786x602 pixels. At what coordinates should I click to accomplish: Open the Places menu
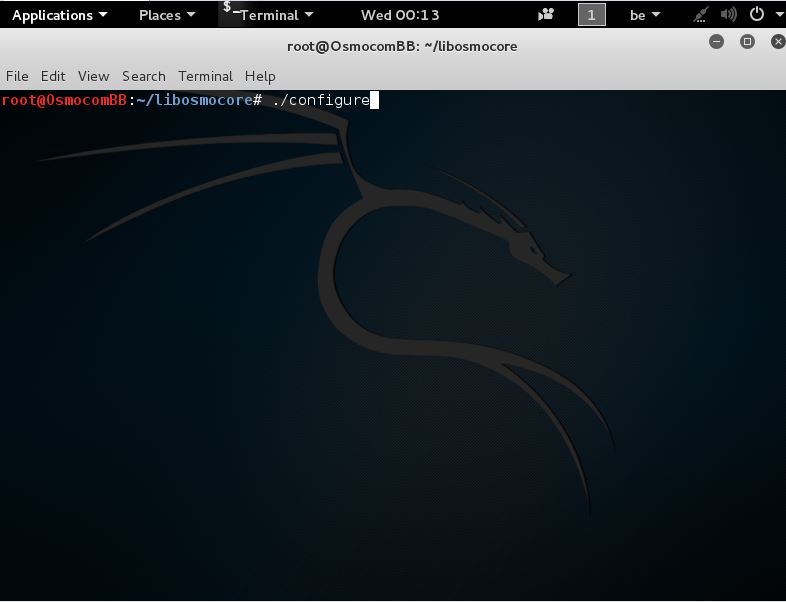click(x=167, y=15)
